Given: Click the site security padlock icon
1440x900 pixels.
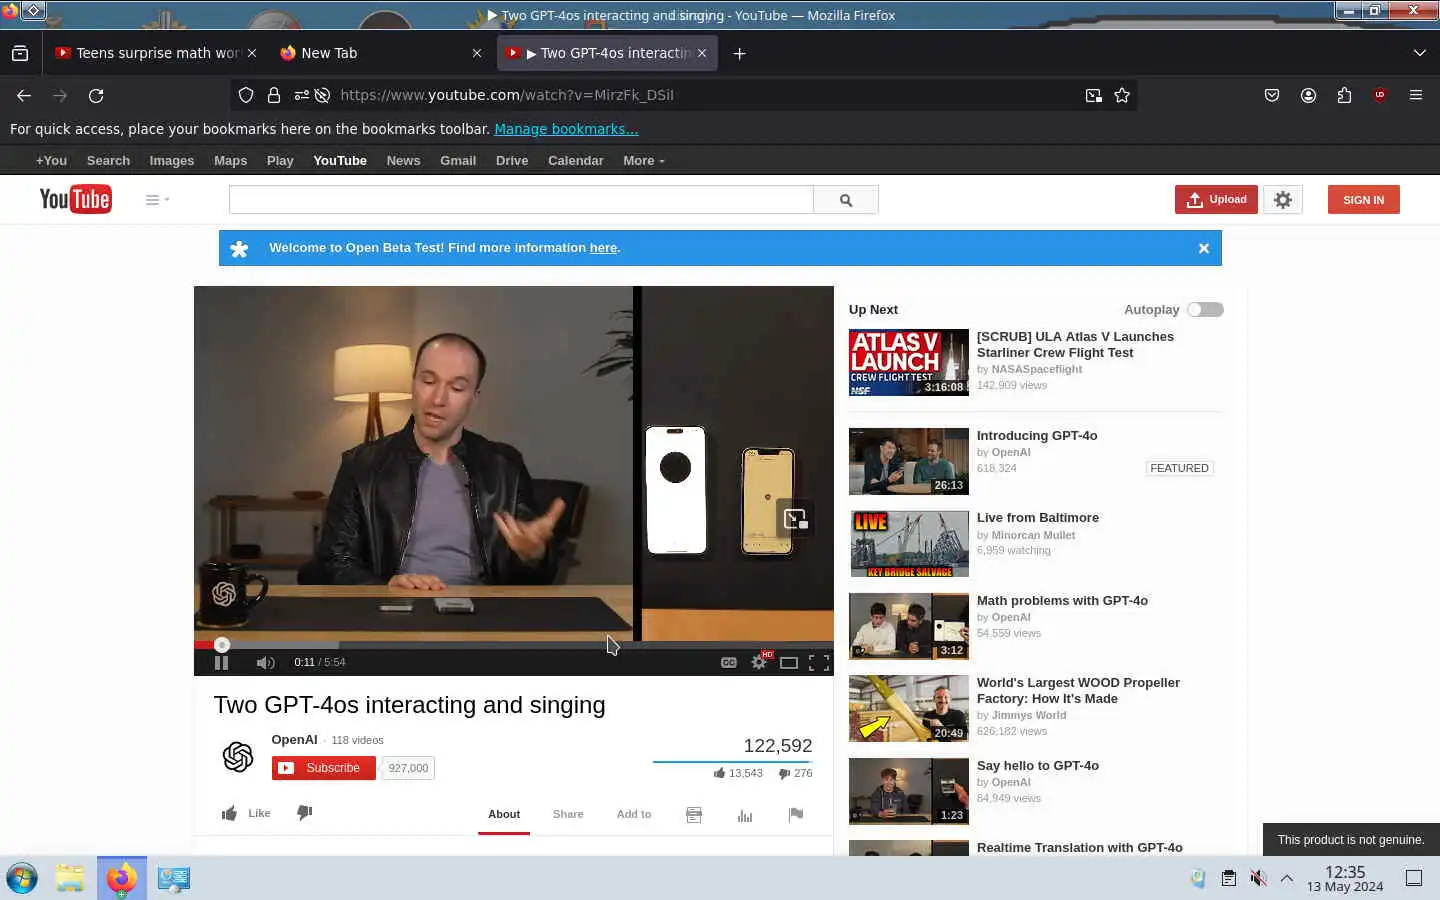Looking at the screenshot, I should [x=274, y=96].
